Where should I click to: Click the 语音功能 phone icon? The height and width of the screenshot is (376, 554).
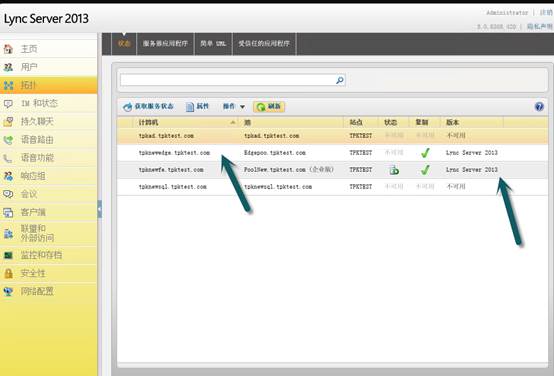(8, 158)
